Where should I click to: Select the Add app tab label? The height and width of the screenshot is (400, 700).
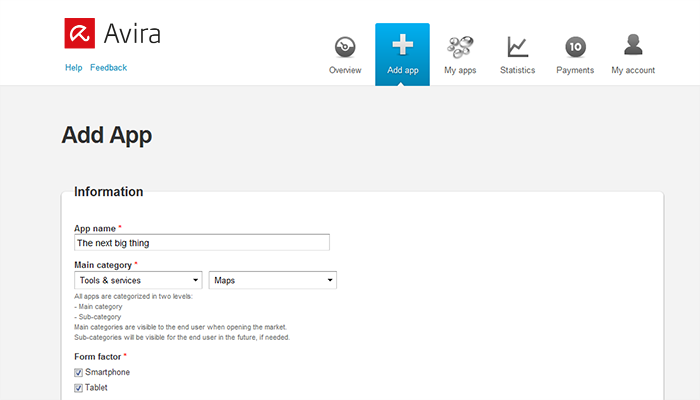(403, 70)
